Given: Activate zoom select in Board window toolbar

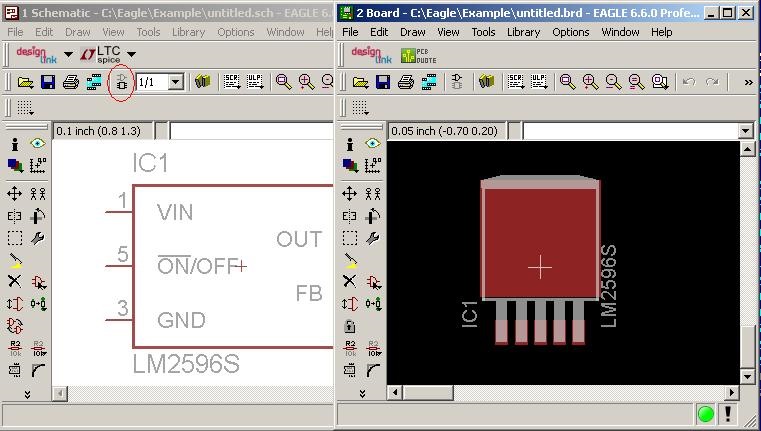Looking at the screenshot, I should tap(660, 82).
